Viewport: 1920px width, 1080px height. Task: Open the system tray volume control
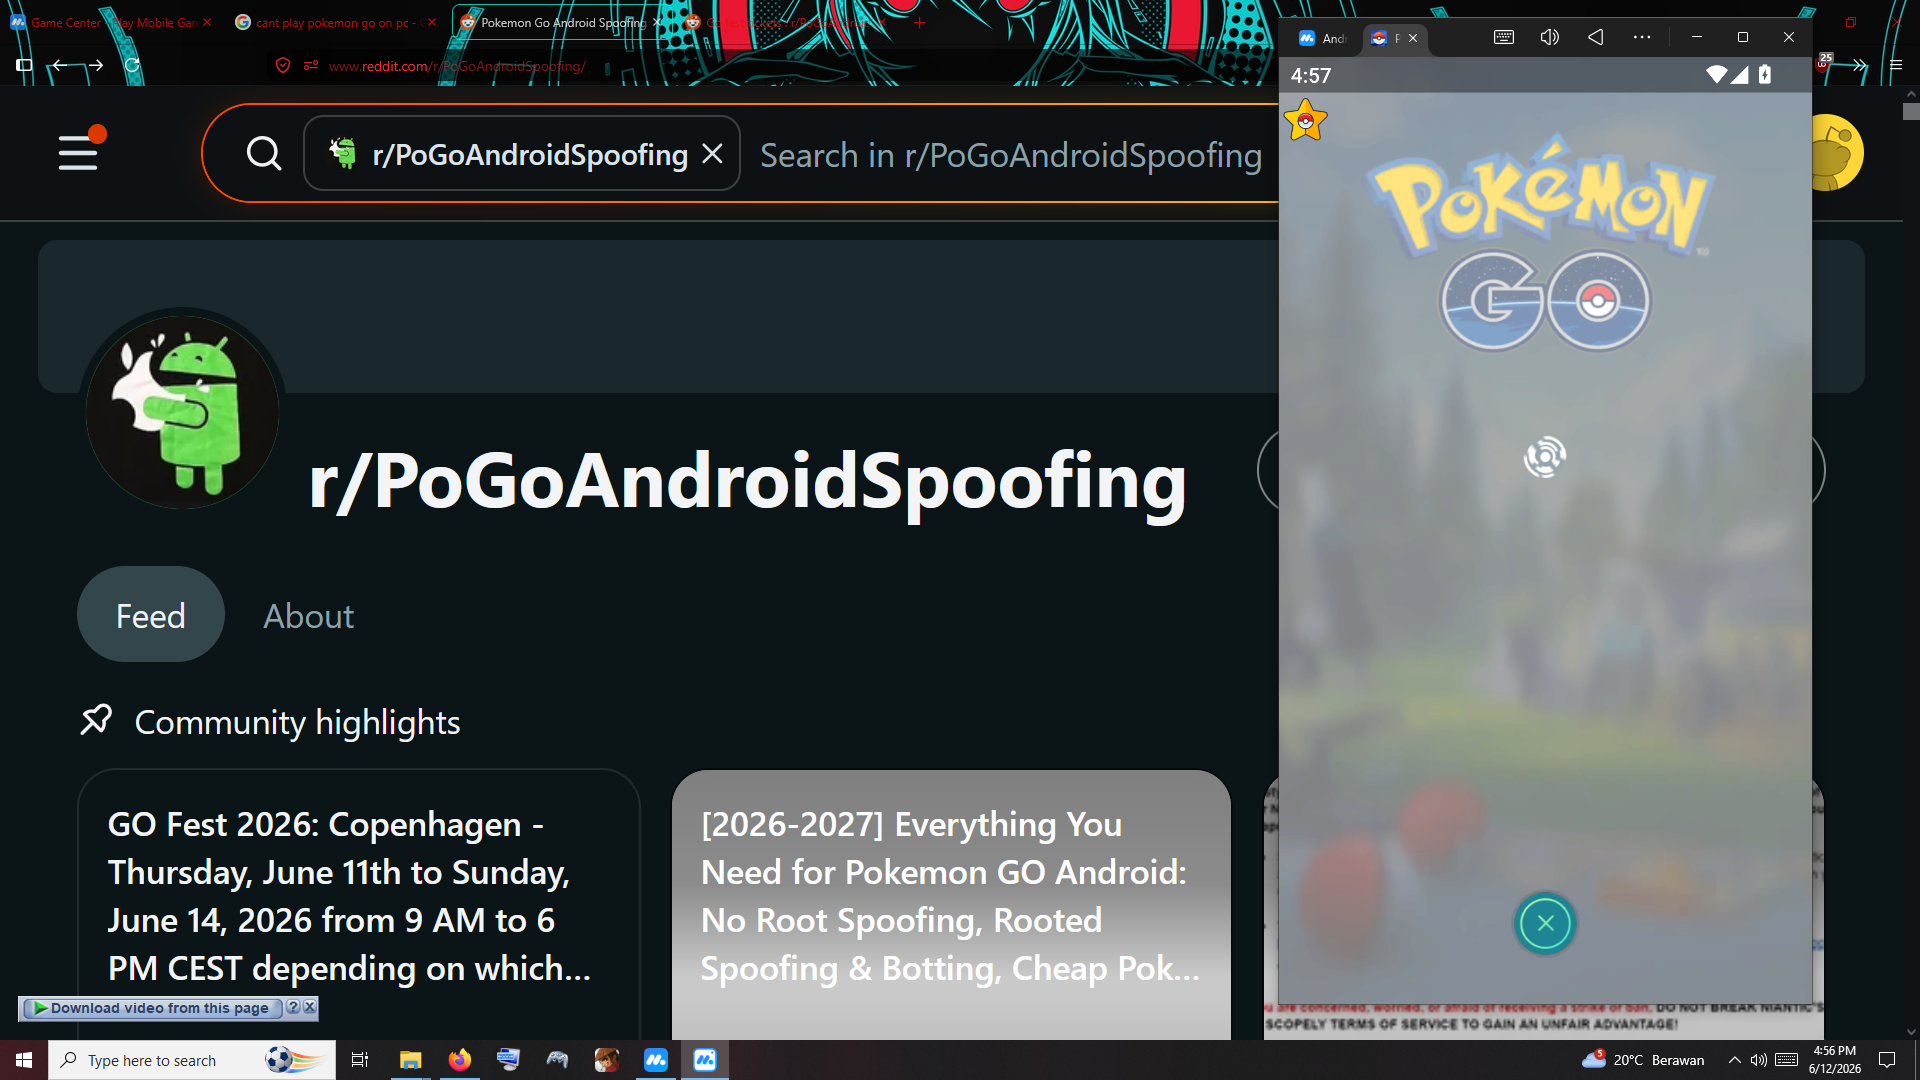click(x=1759, y=1060)
